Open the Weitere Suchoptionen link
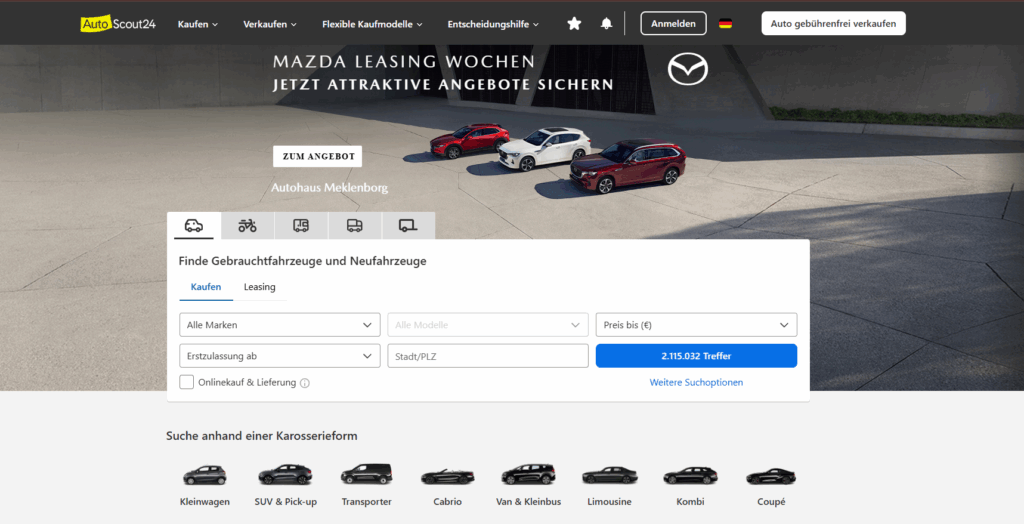This screenshot has width=1024, height=524. [x=696, y=382]
